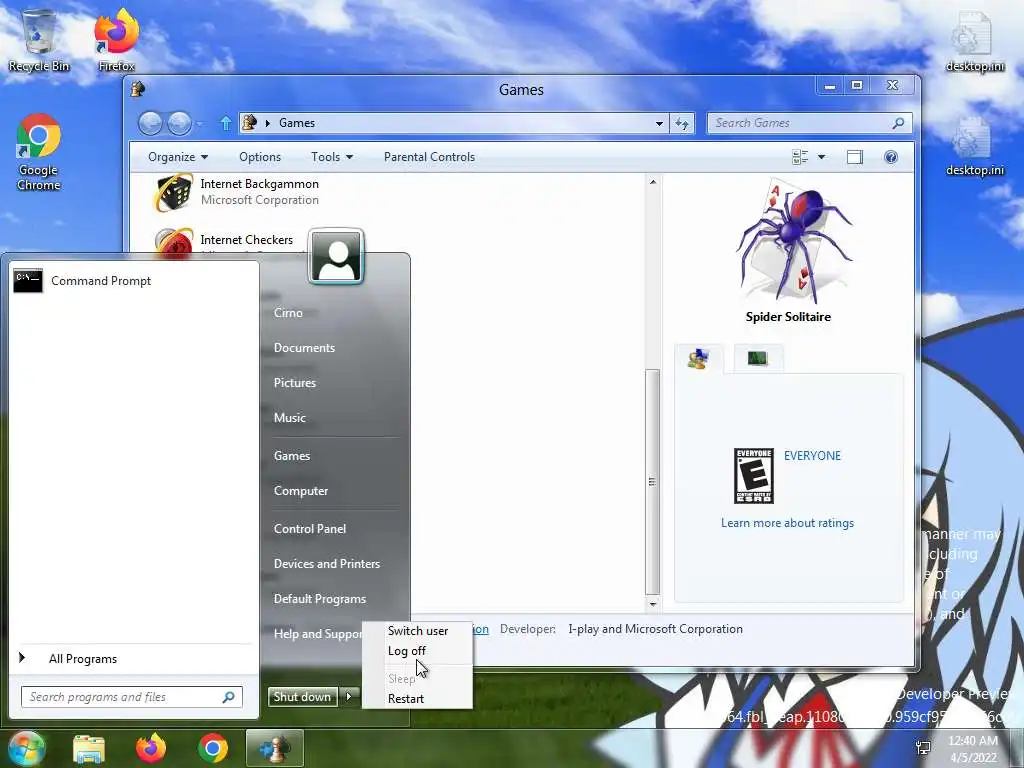Click the search magnifier in Games window
Viewport: 1024px width, 768px height.
899,123
